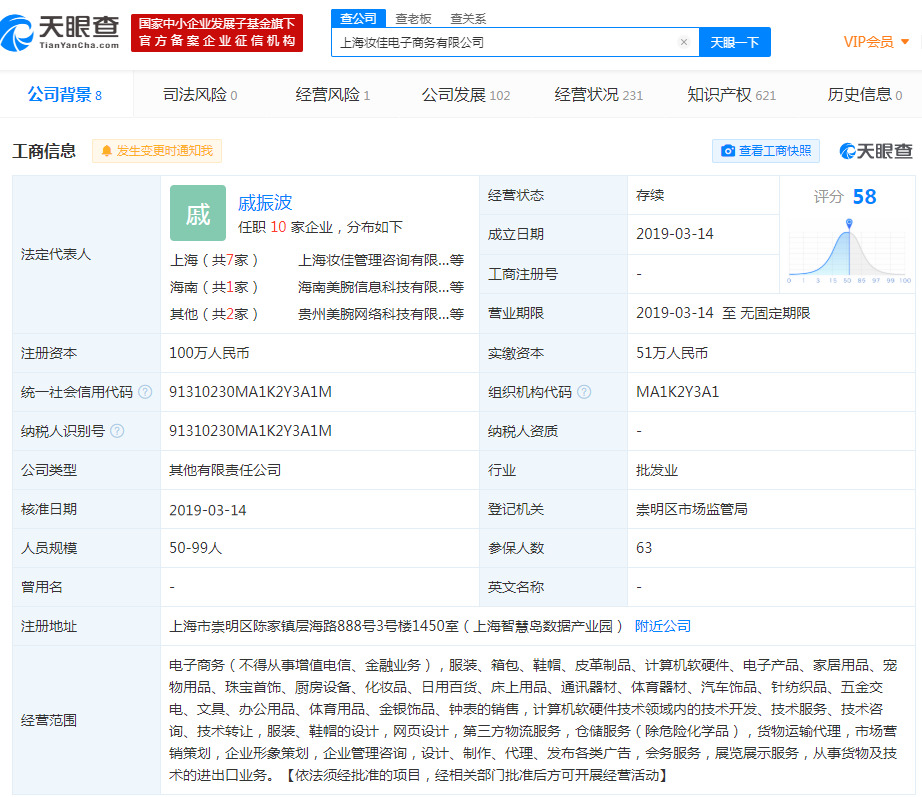922x797 pixels.
Task: Open 附近公司 link
Action: click(x=663, y=626)
